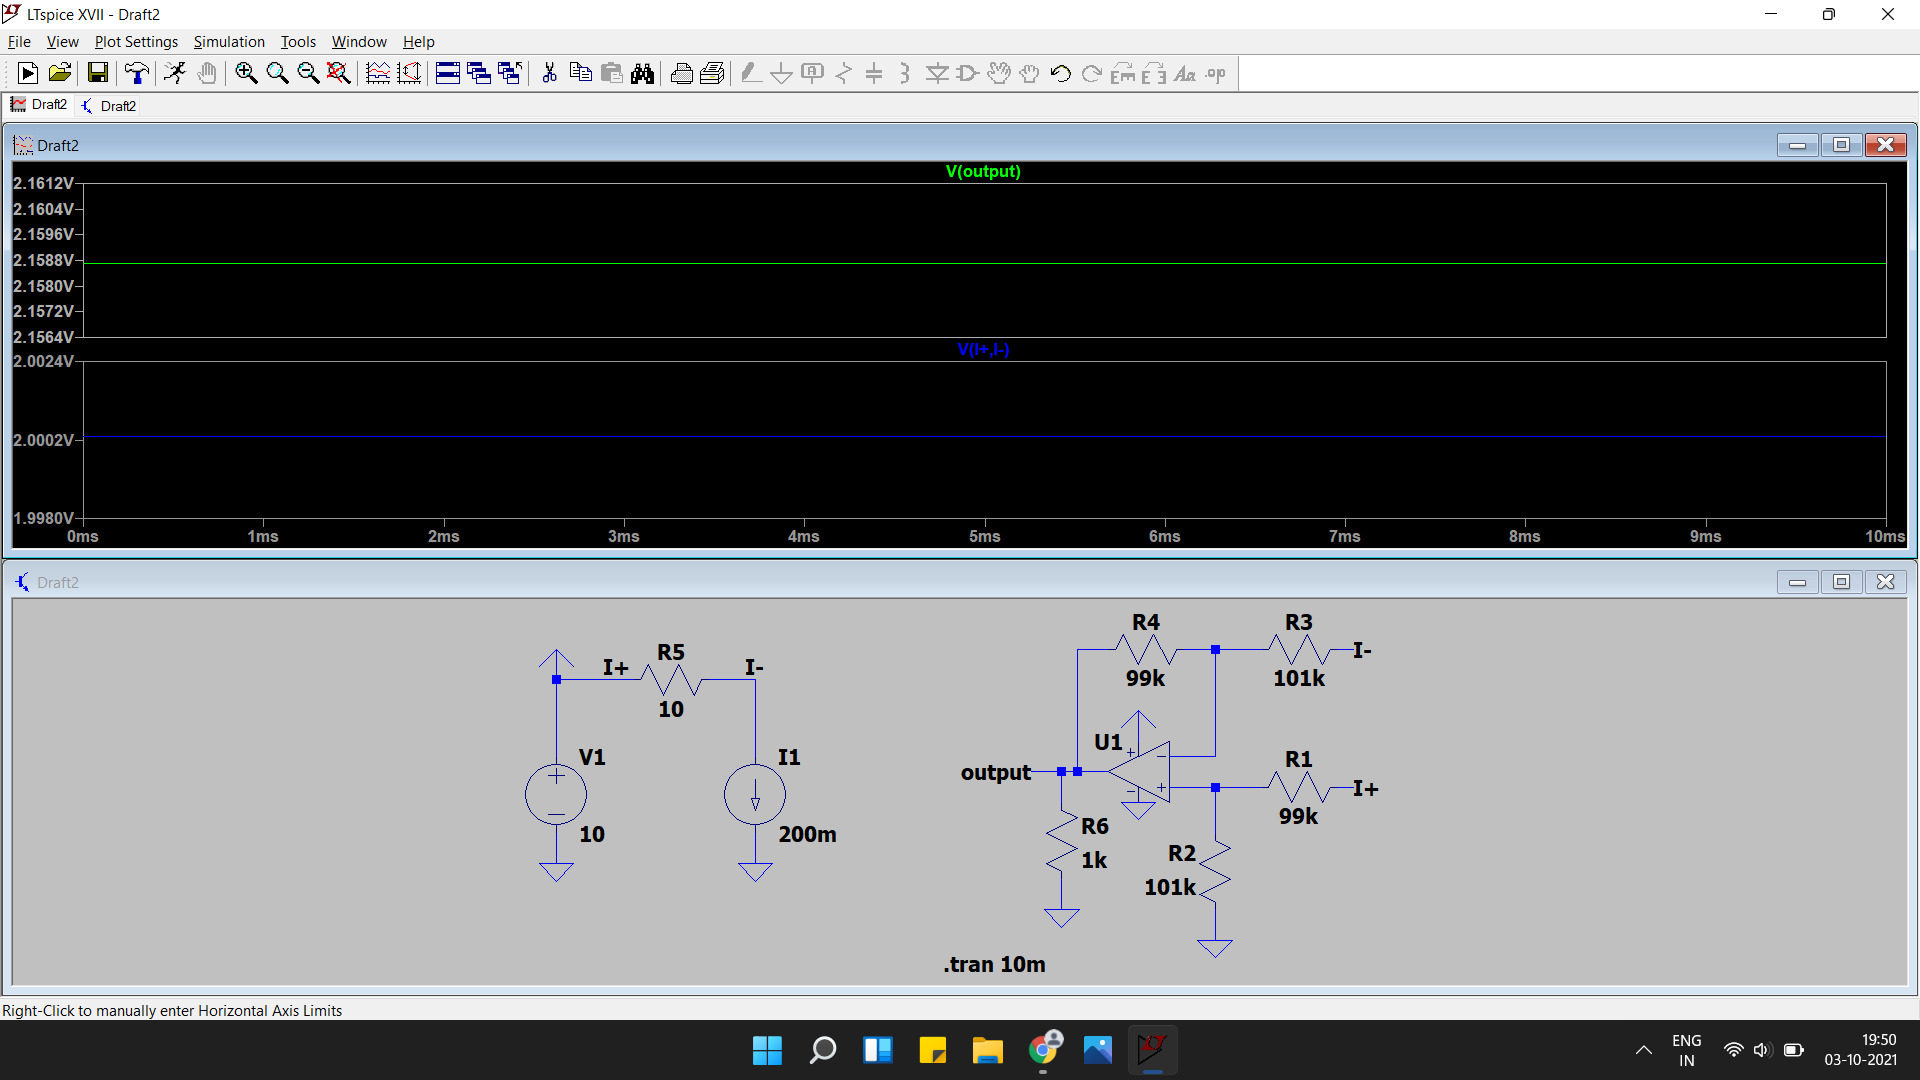Image resolution: width=1920 pixels, height=1080 pixels.
Task: Switch to the Draft2 waveform tab
Action: click(x=39, y=105)
